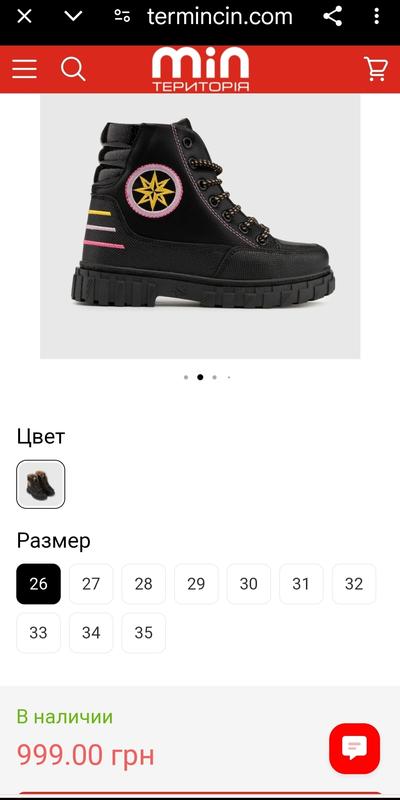Select size 30
The width and height of the screenshot is (400, 800).
[248, 584]
